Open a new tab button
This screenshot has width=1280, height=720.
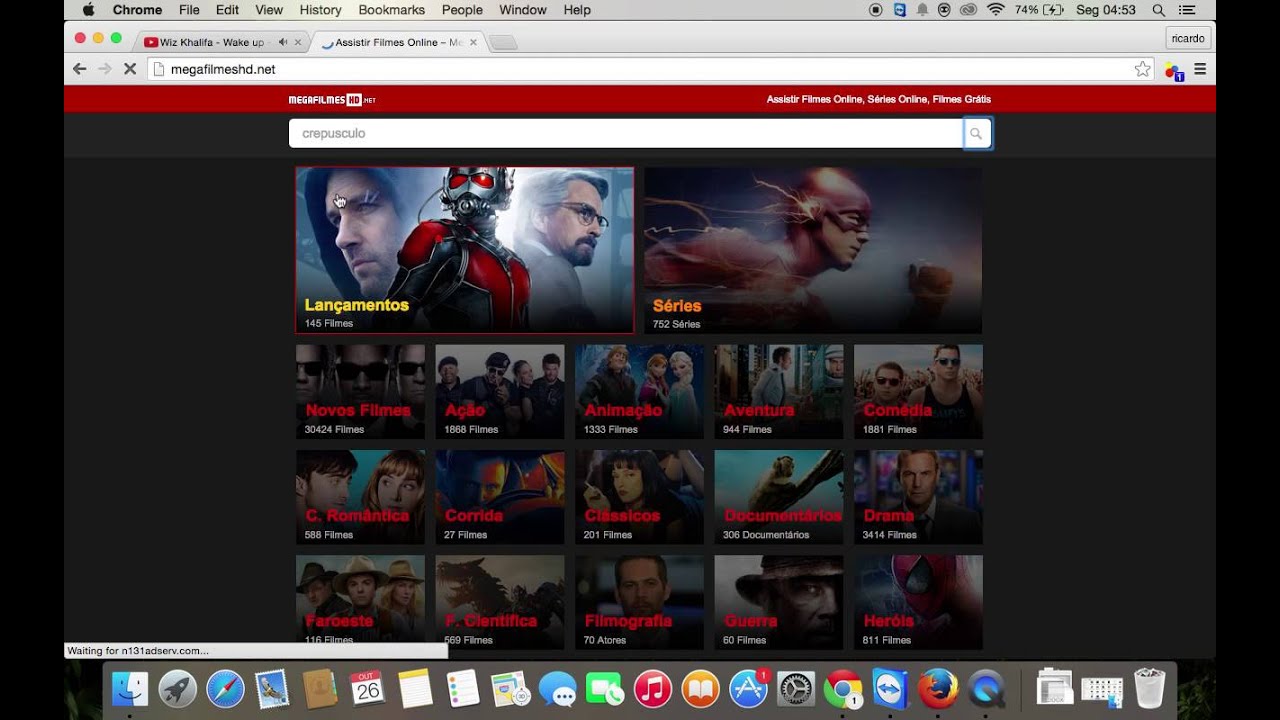(x=503, y=42)
